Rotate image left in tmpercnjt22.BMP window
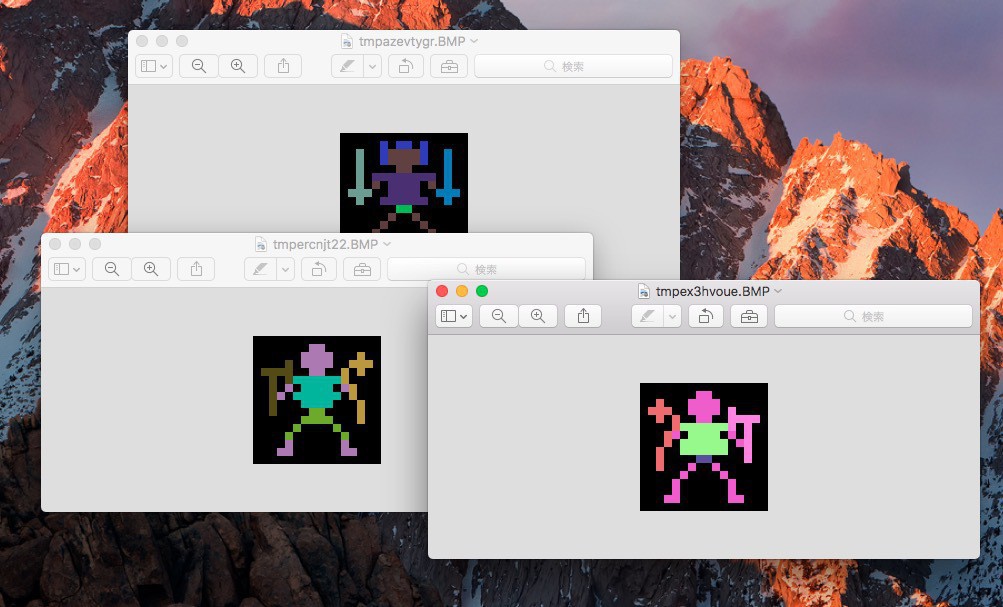1003x607 pixels. (x=319, y=269)
